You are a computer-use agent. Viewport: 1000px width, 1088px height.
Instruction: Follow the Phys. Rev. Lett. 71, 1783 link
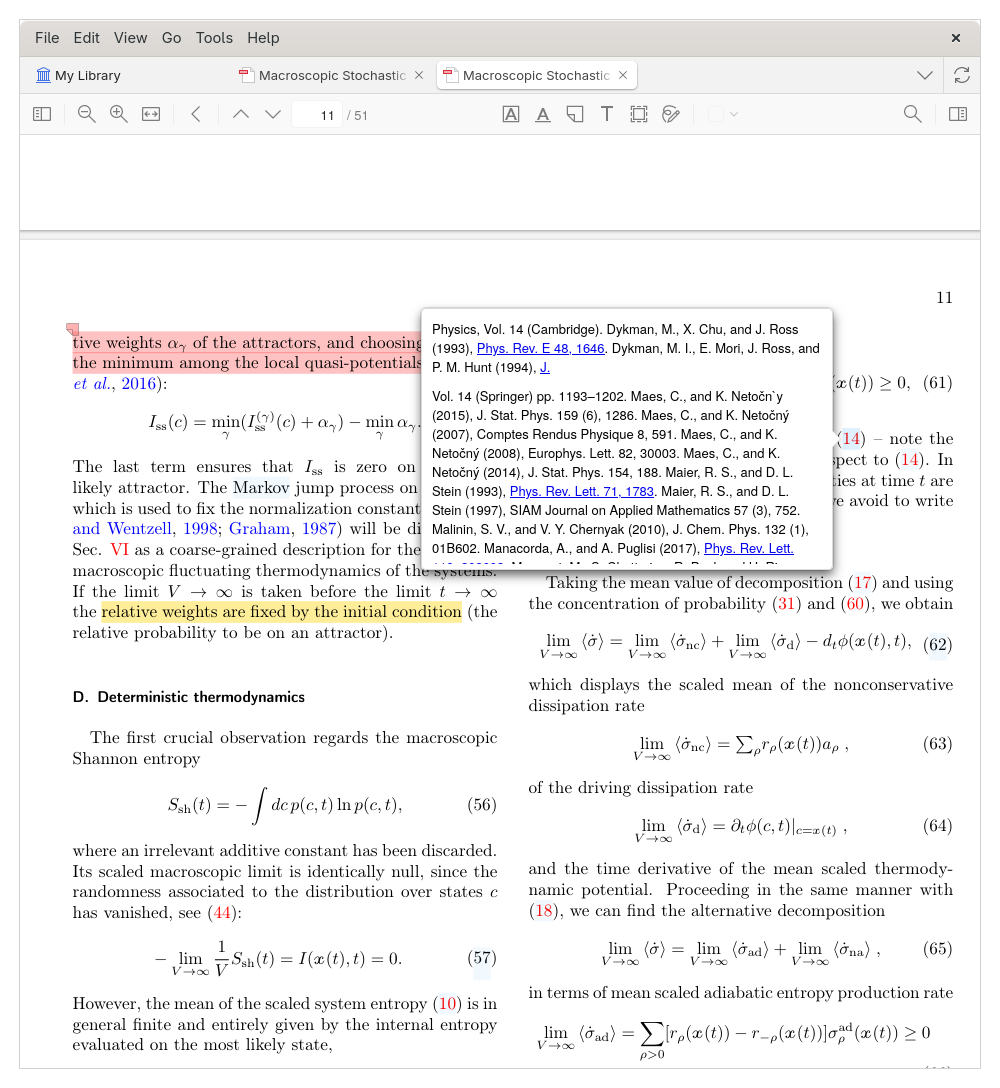pos(582,492)
